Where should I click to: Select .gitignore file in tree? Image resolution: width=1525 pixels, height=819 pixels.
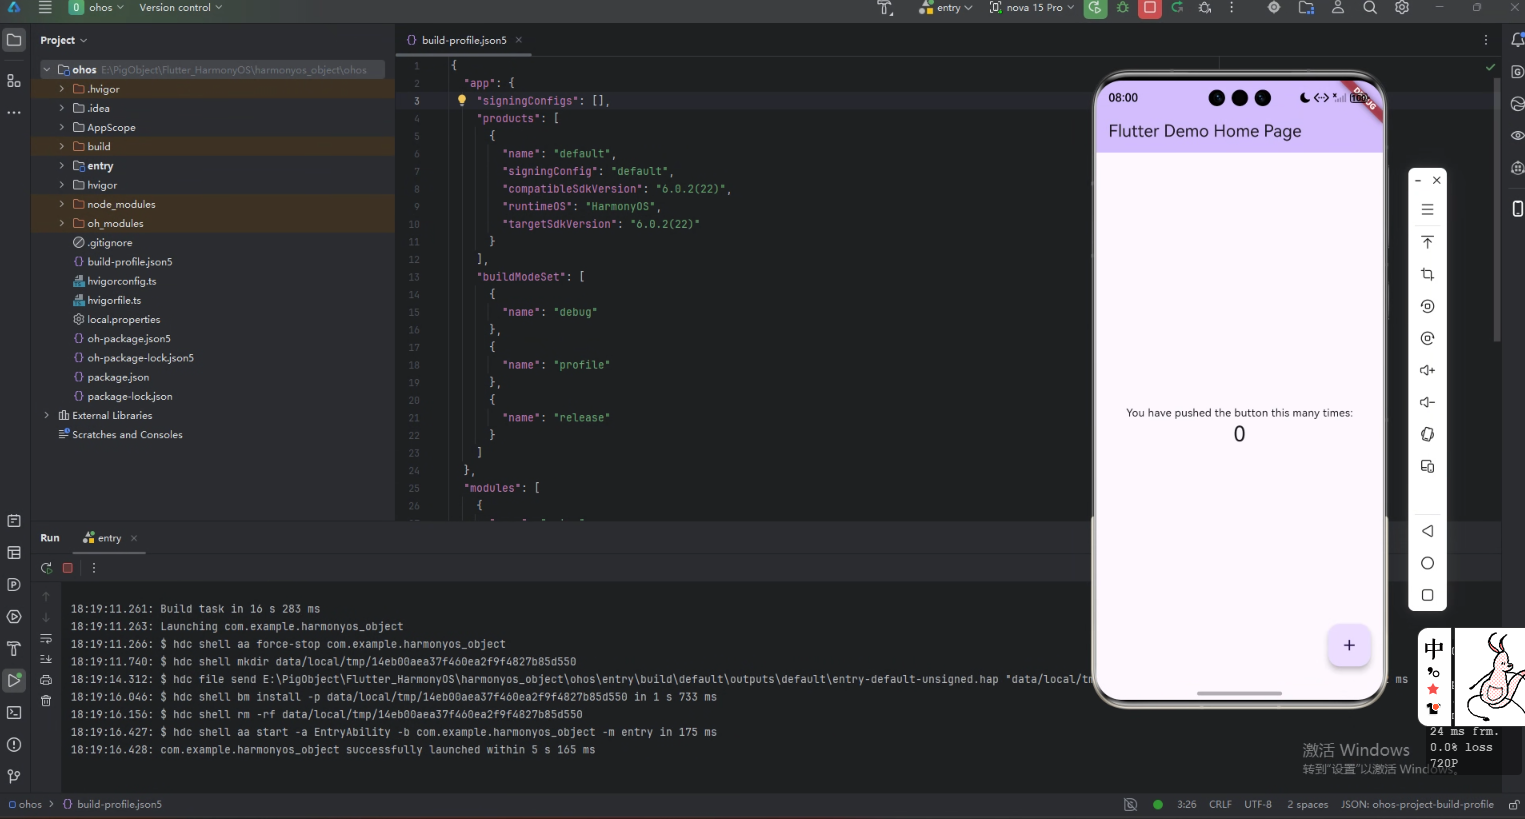[109, 243]
